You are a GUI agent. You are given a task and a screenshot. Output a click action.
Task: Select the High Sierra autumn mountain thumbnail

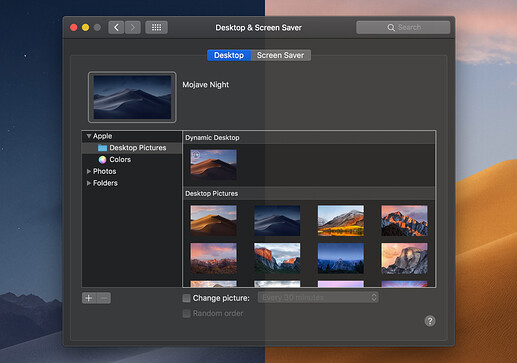[x=341, y=221]
